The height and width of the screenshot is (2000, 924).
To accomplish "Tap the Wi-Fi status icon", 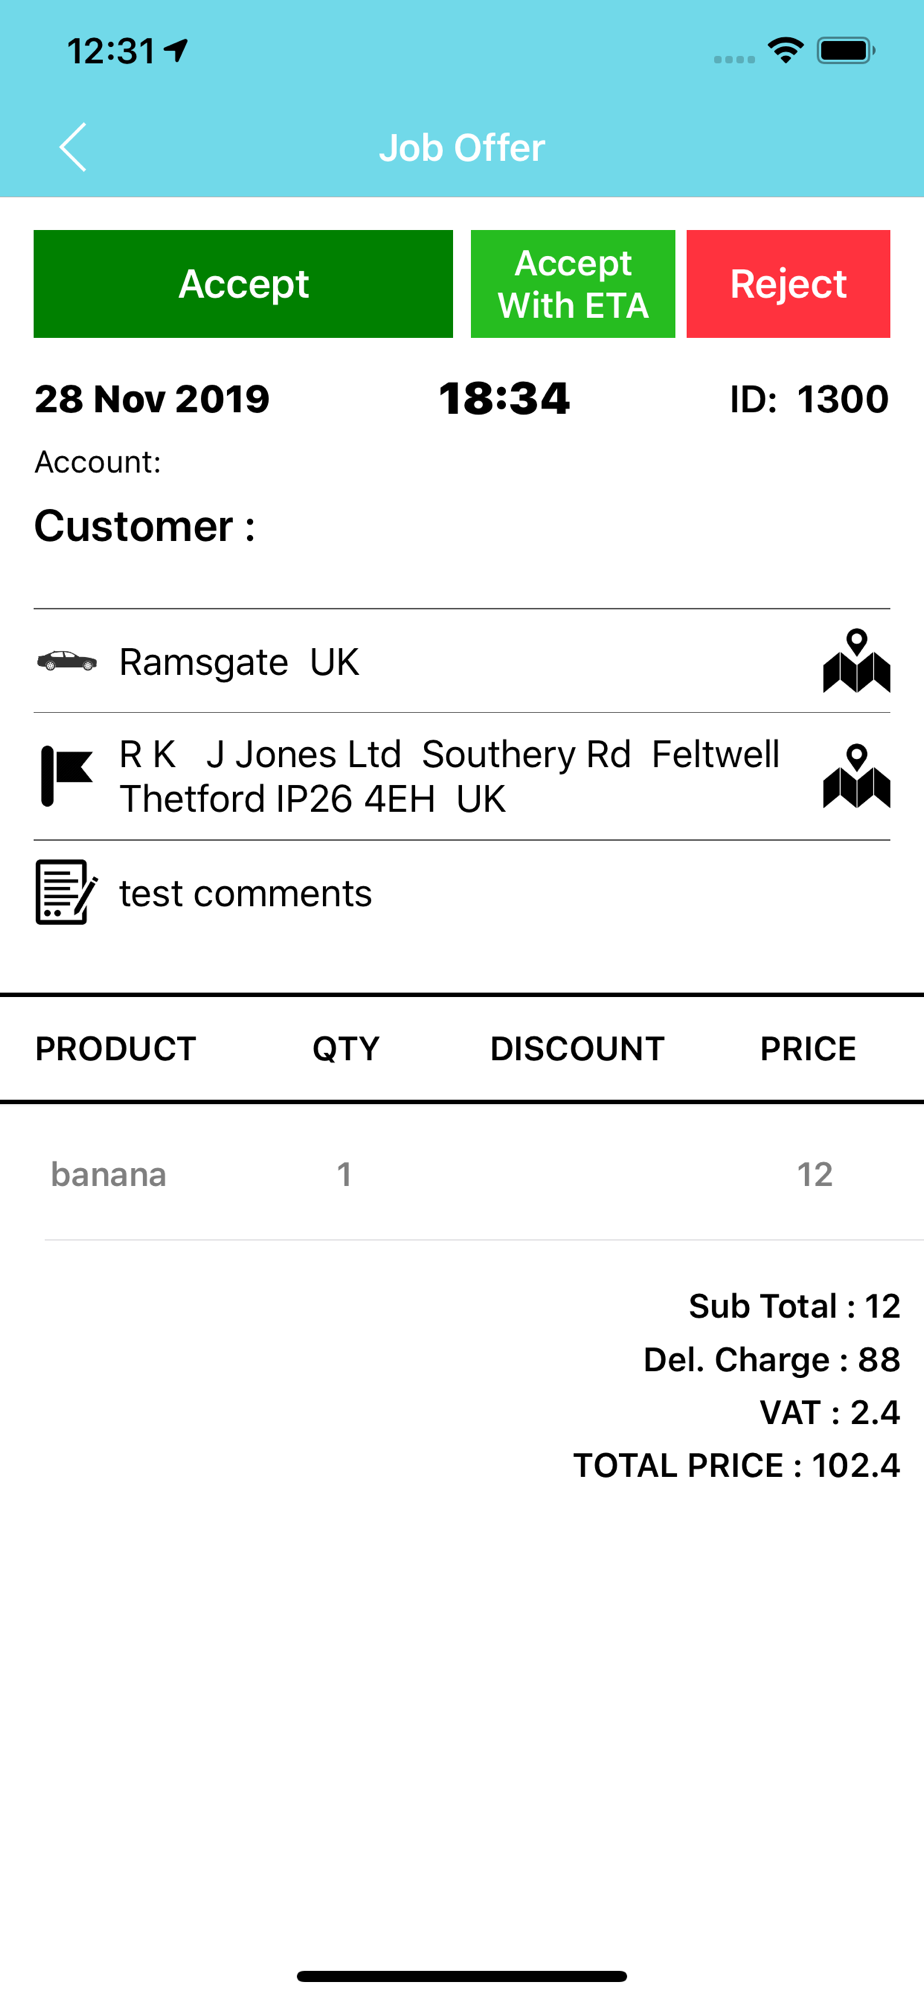I will click(786, 50).
